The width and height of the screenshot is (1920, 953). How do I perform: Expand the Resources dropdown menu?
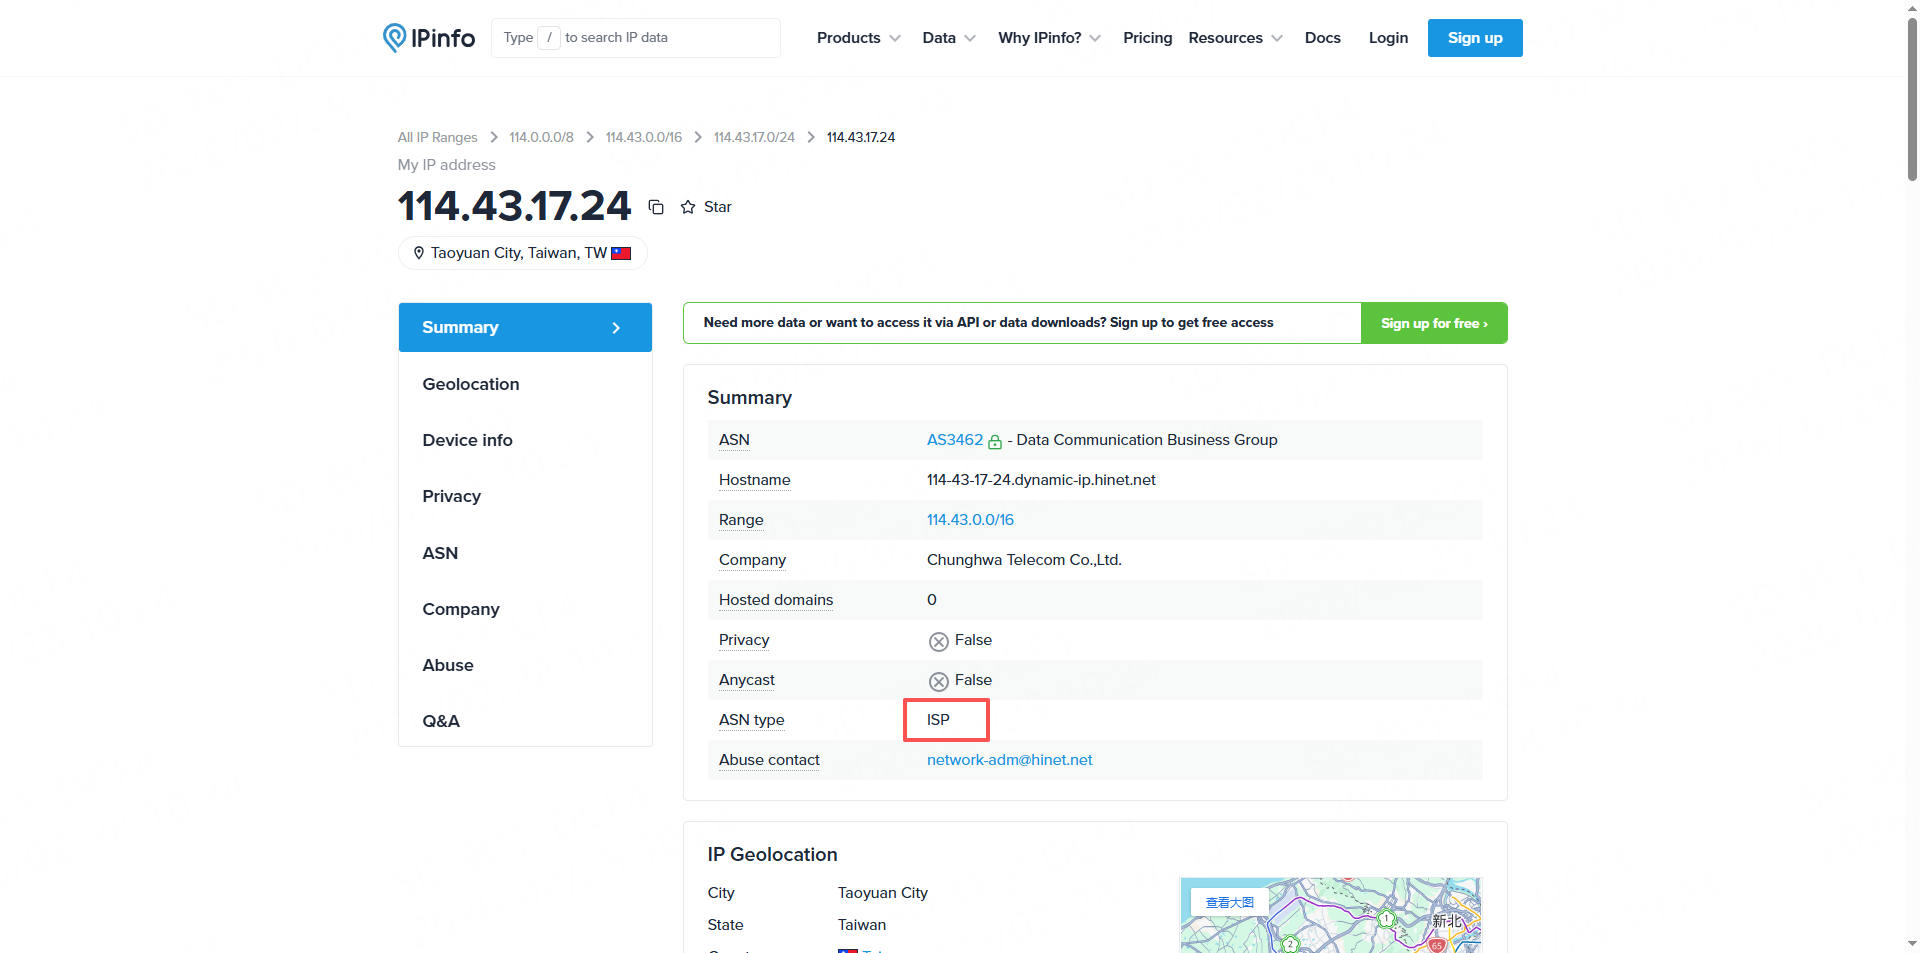(1235, 38)
